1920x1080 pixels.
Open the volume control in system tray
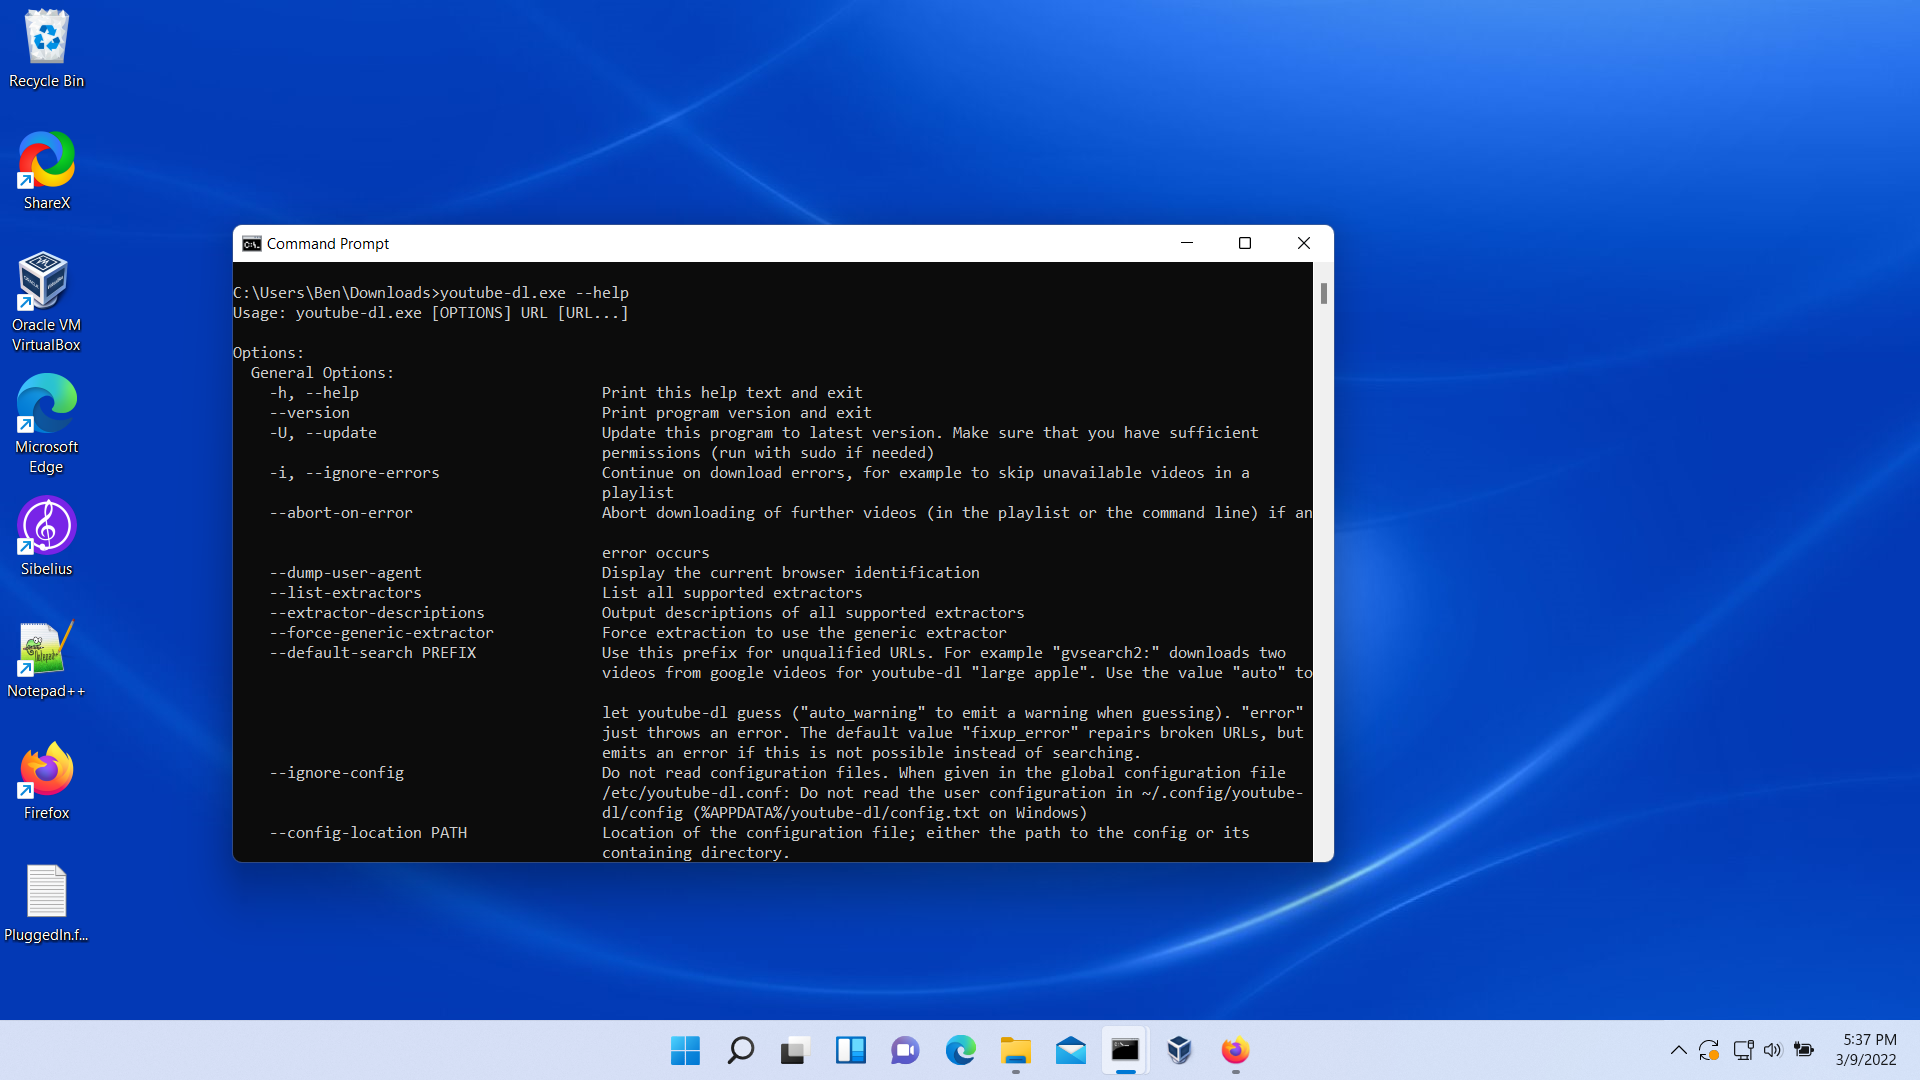click(x=1772, y=1050)
